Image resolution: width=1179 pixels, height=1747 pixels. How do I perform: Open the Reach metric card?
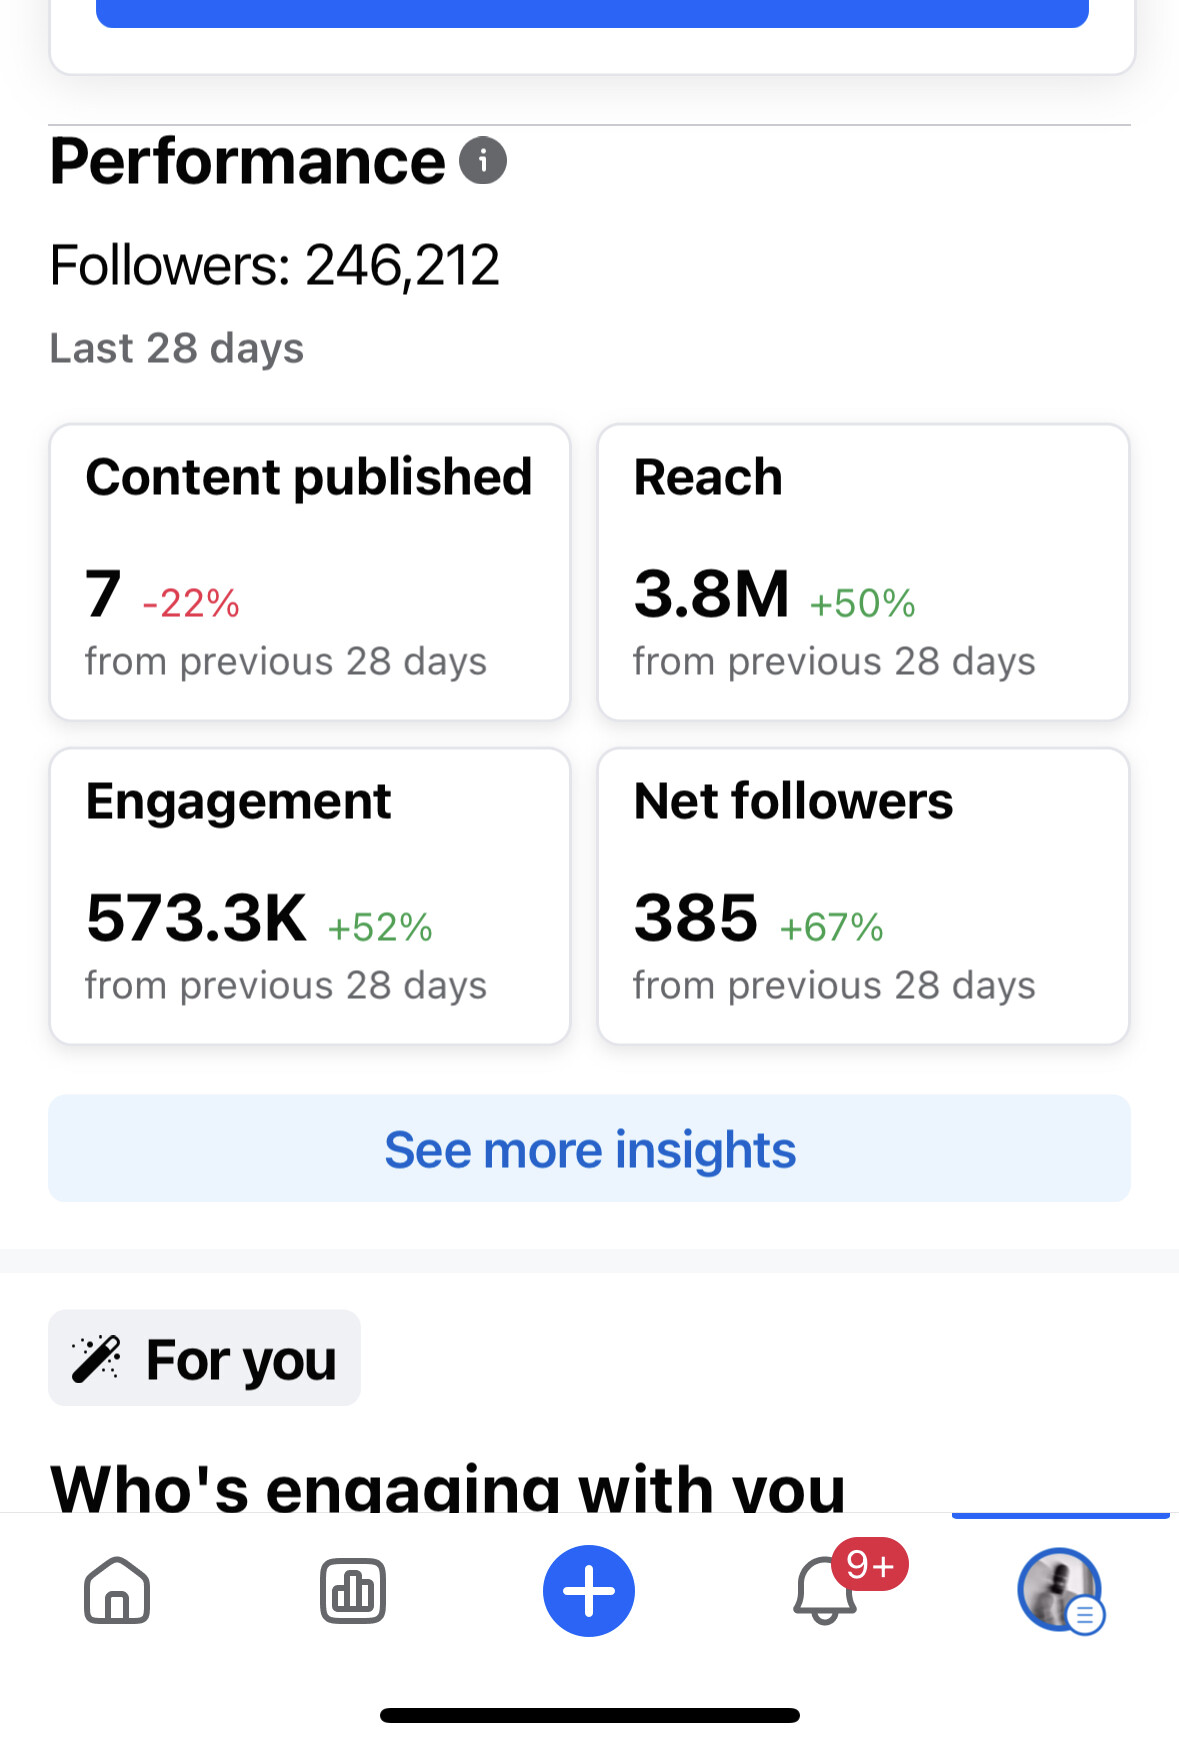(863, 572)
